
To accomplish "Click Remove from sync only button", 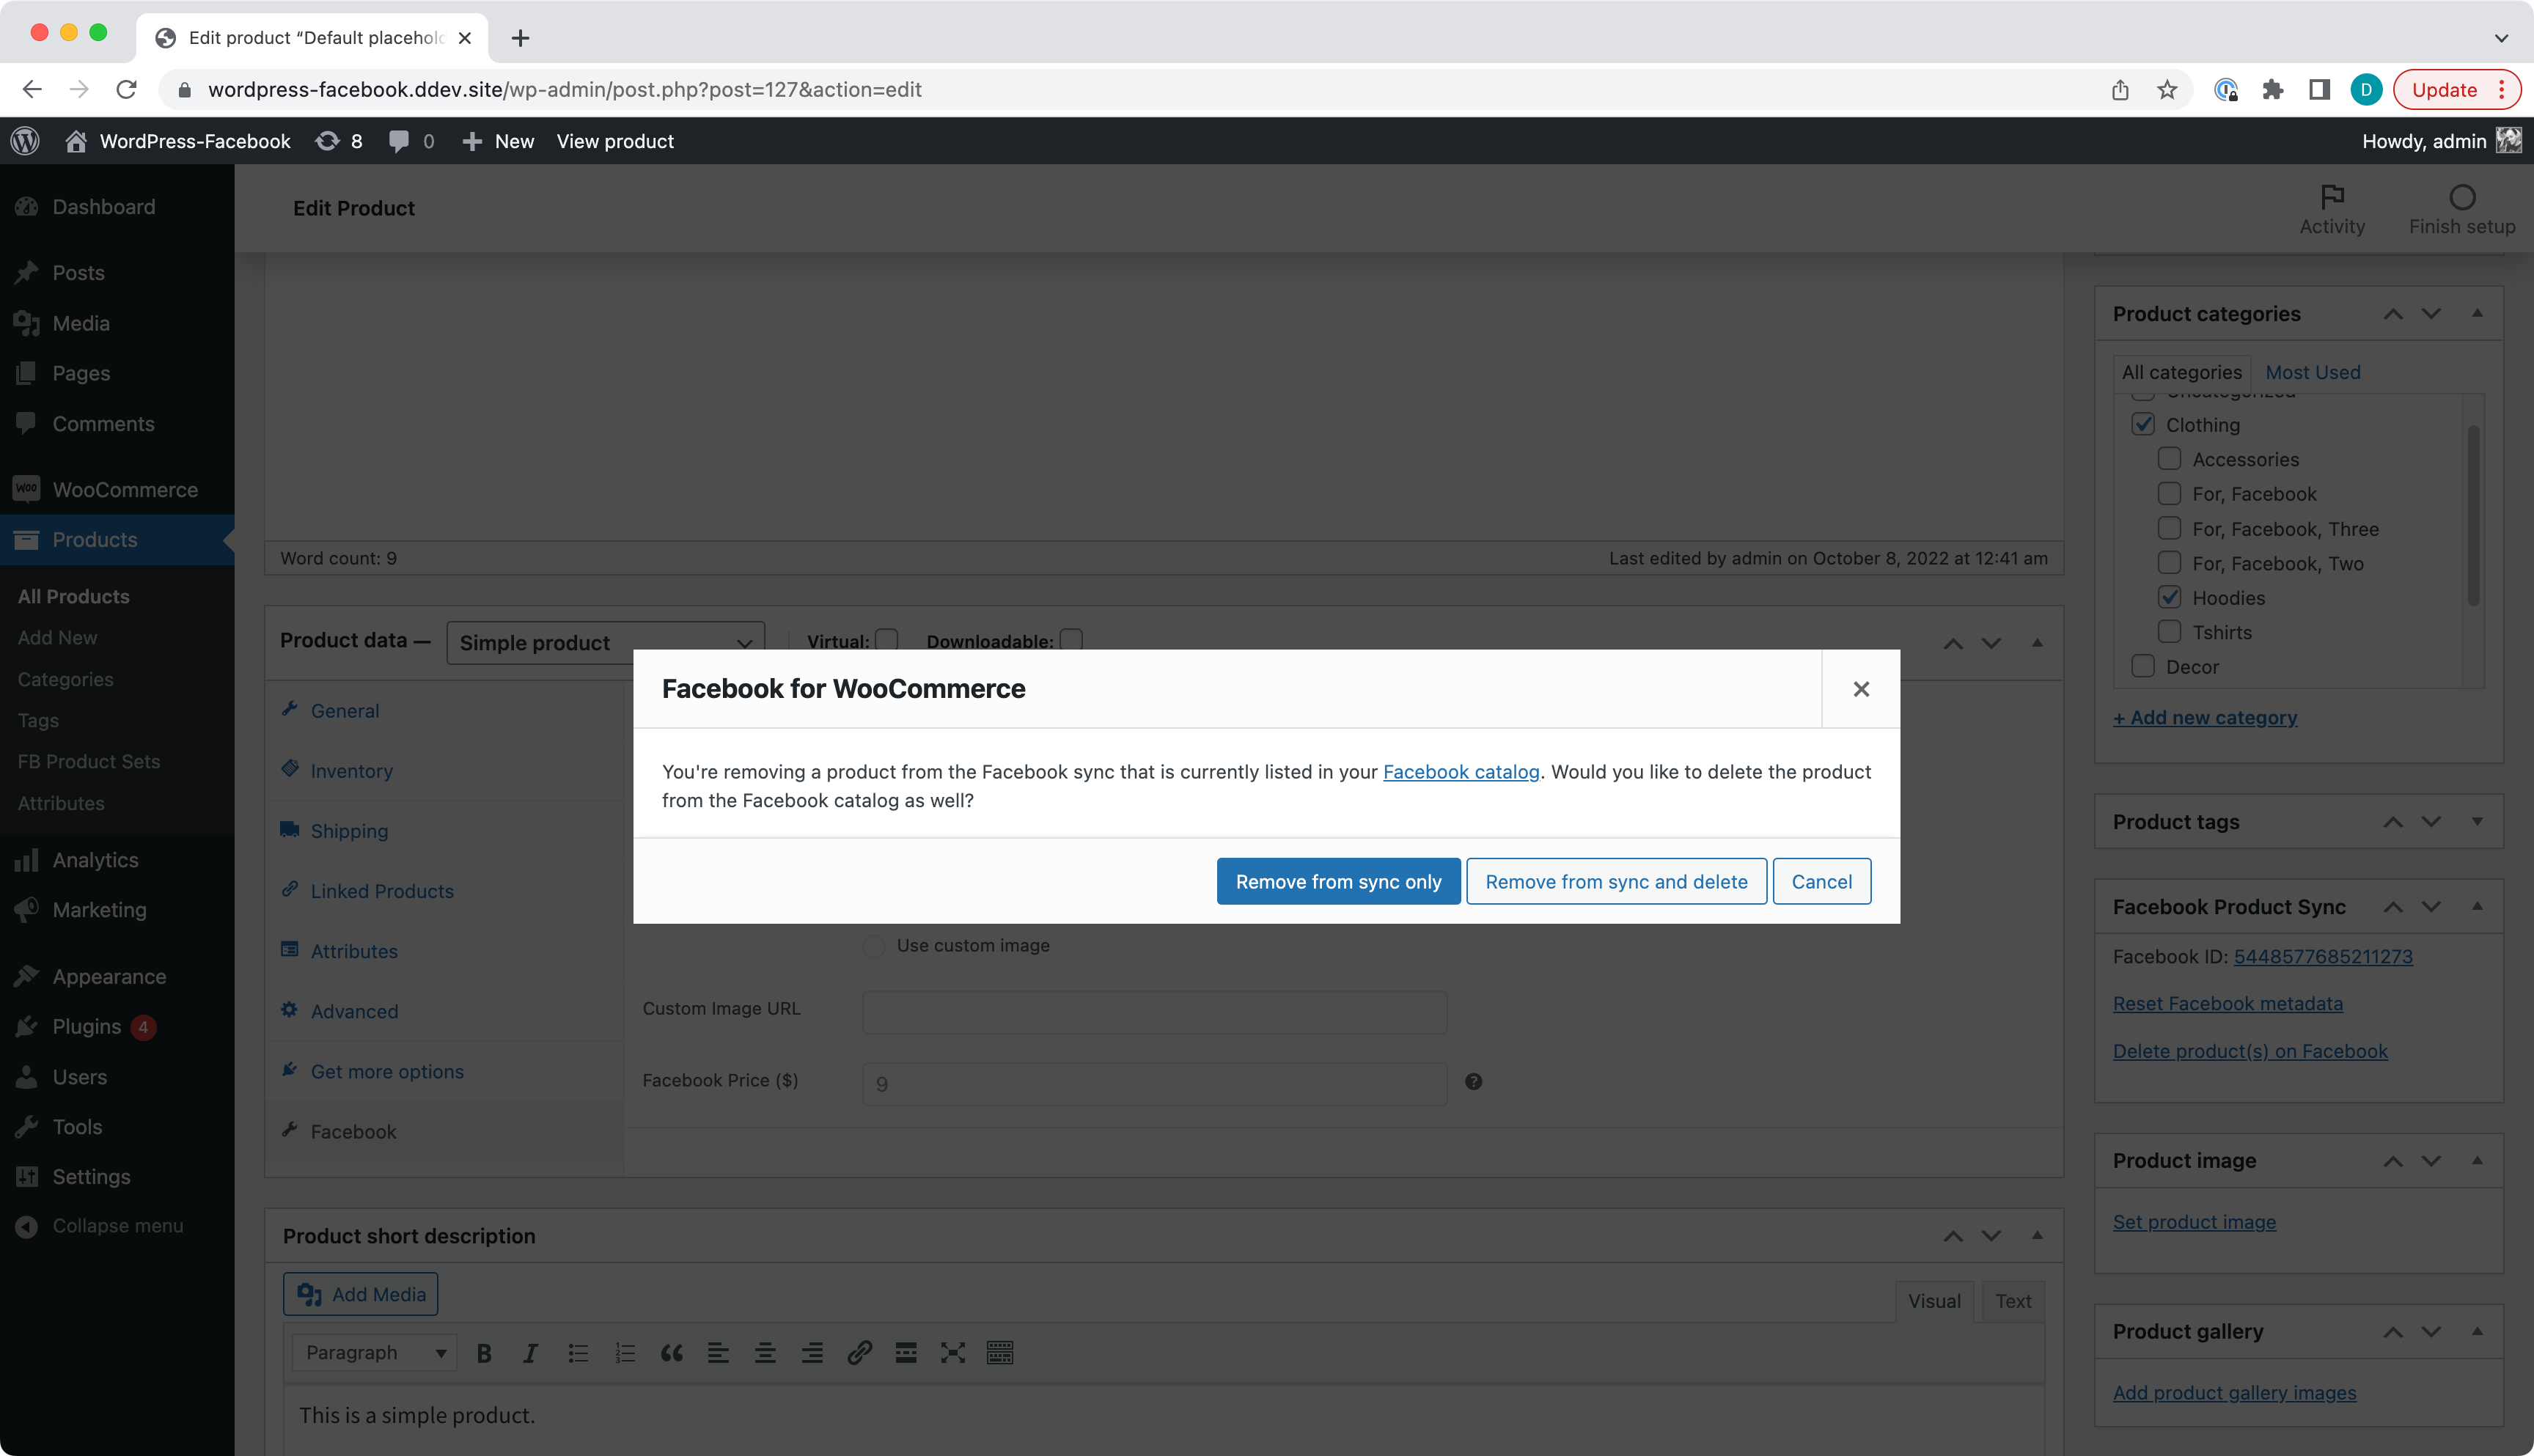I will (x=1337, y=880).
